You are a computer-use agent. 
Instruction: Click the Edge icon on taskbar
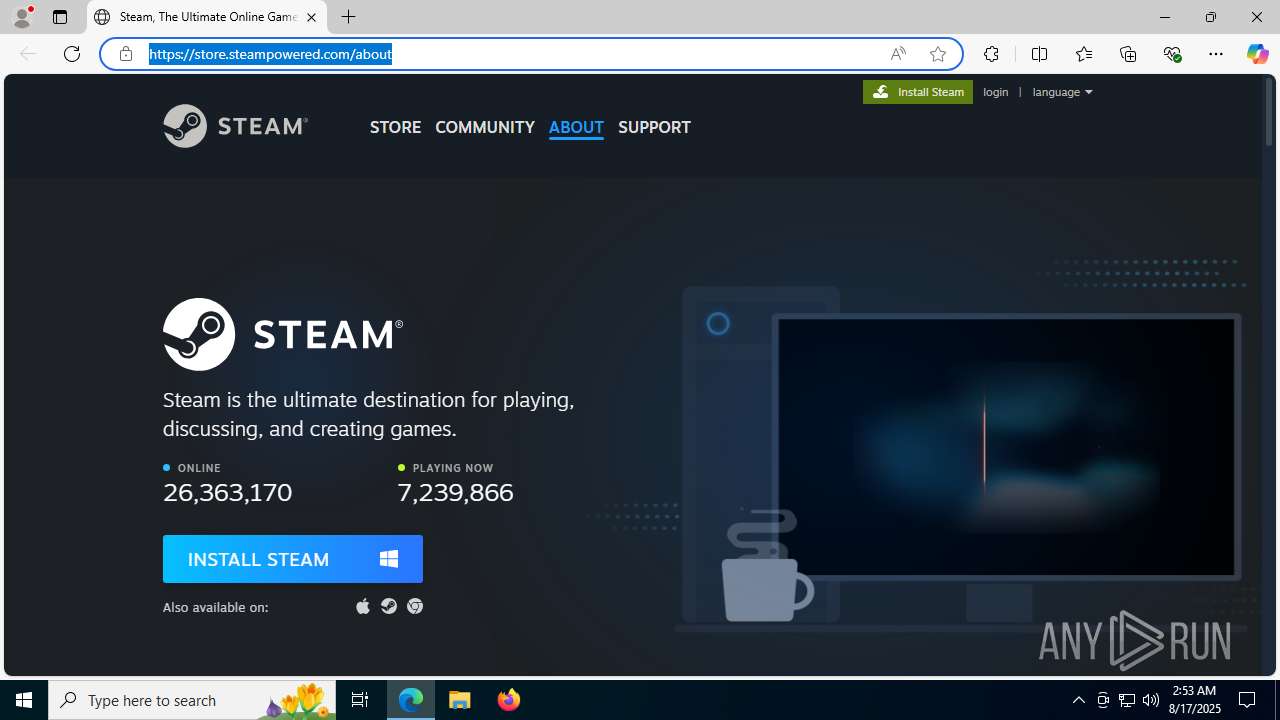point(411,700)
